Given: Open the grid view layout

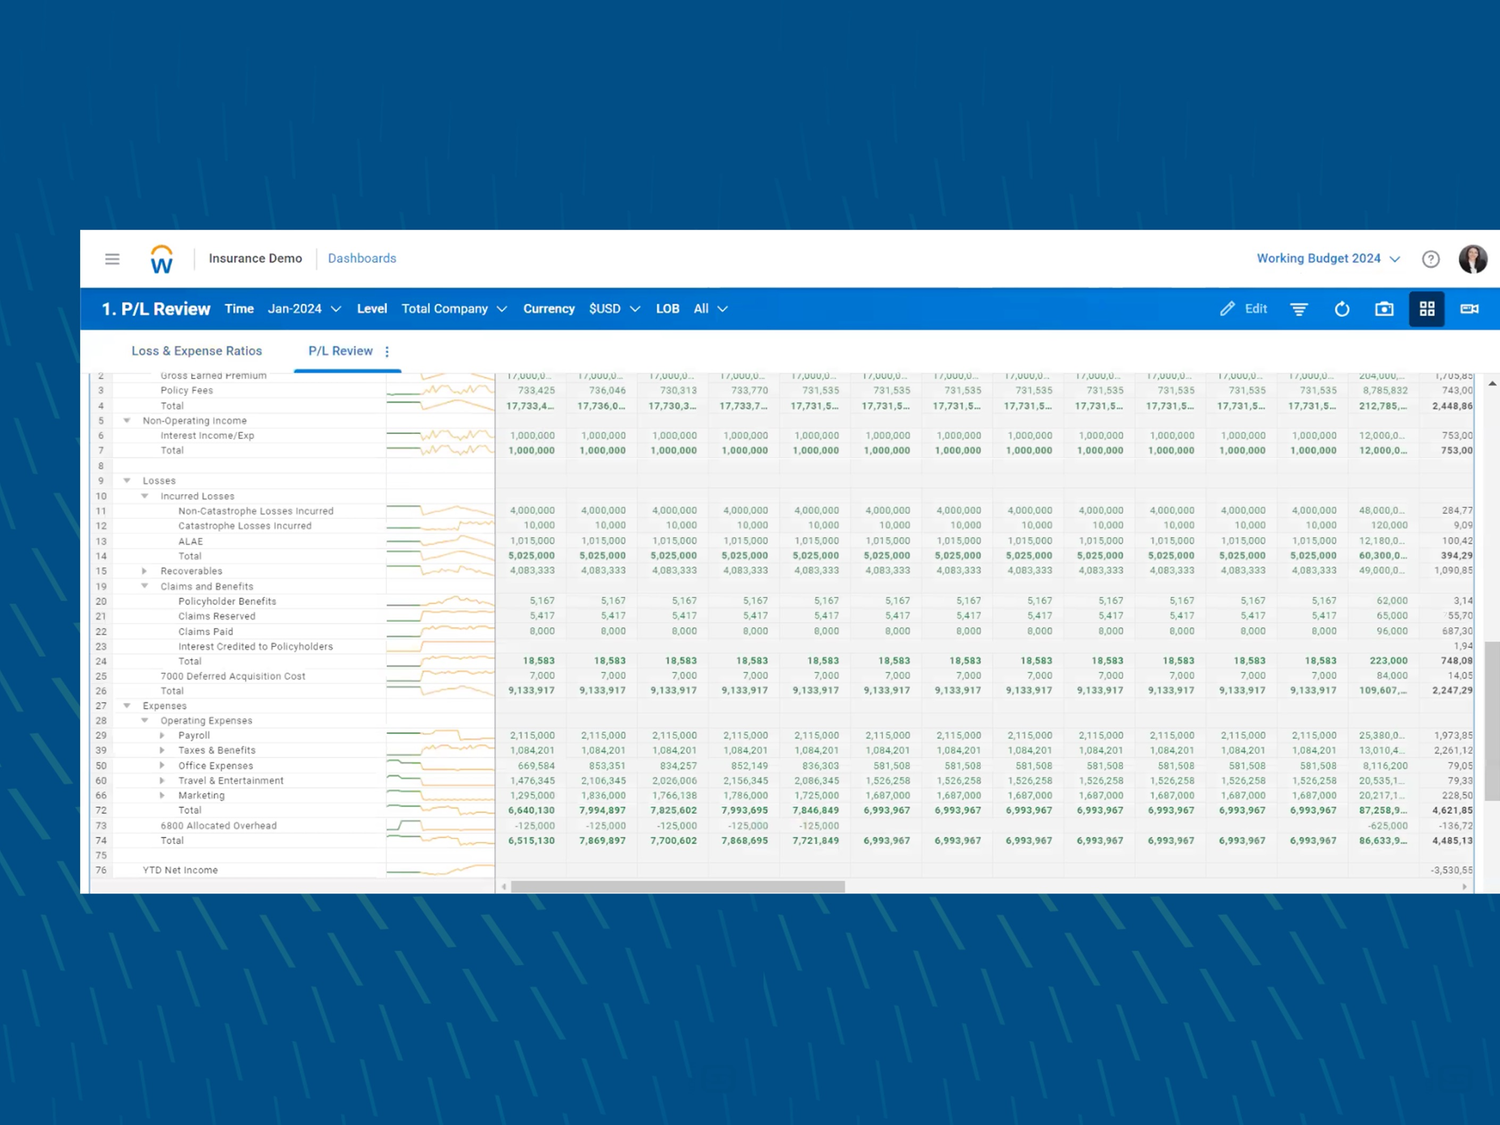Looking at the screenshot, I should [x=1427, y=309].
